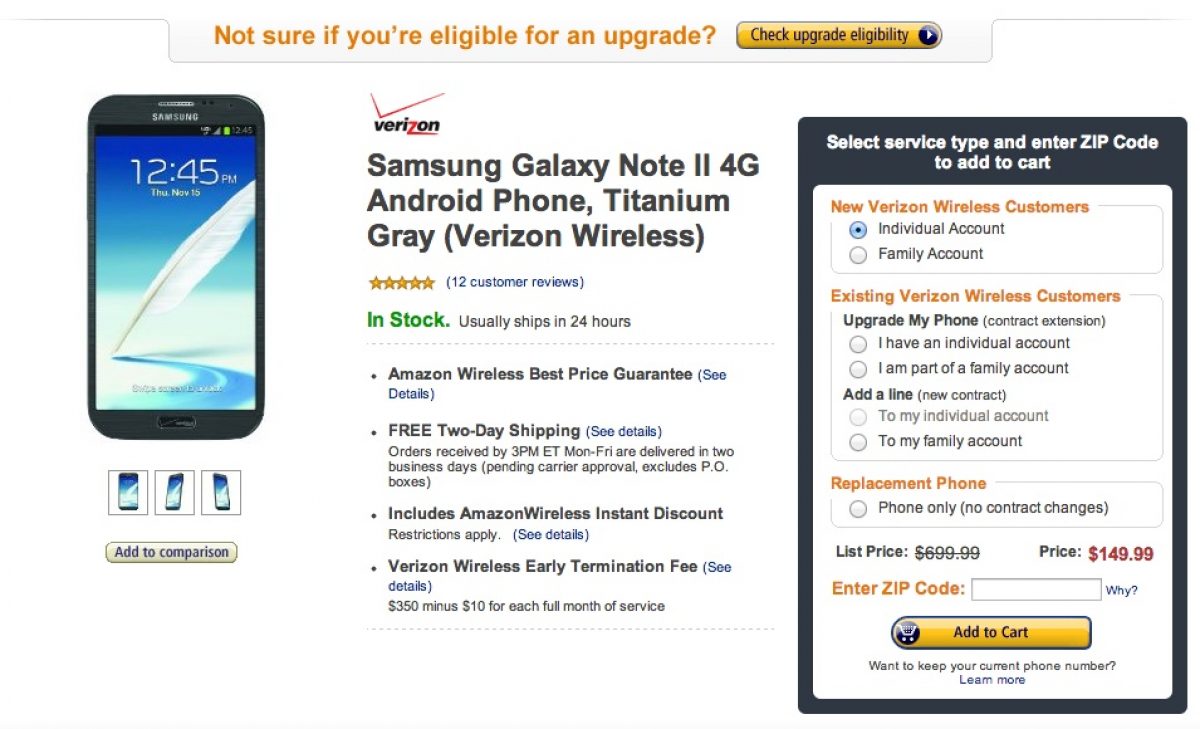
Task: Choose "I have an individual account" upgrade option
Action: coord(858,344)
